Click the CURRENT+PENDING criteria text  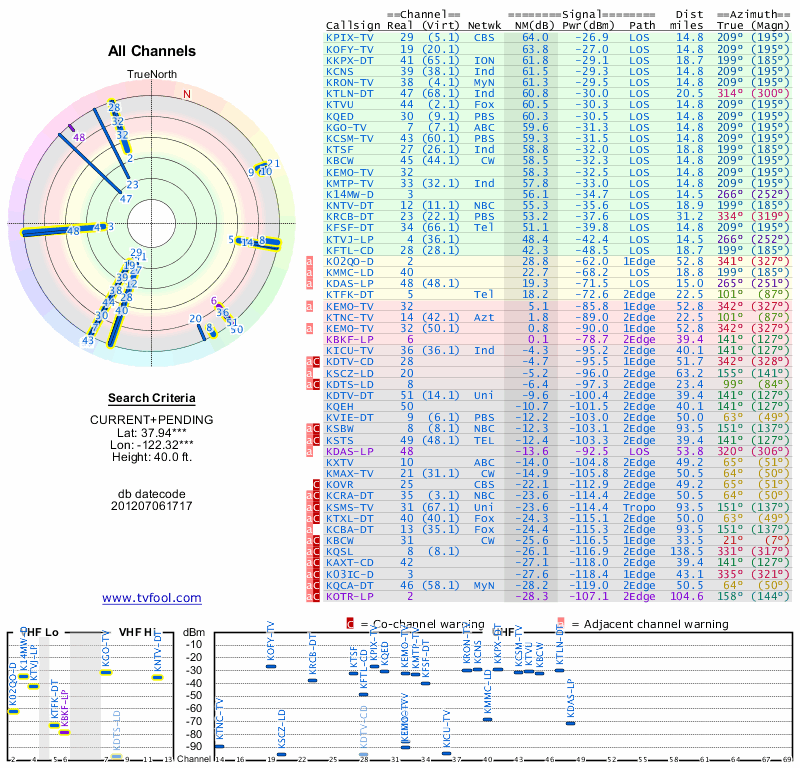pyautogui.click(x=152, y=420)
